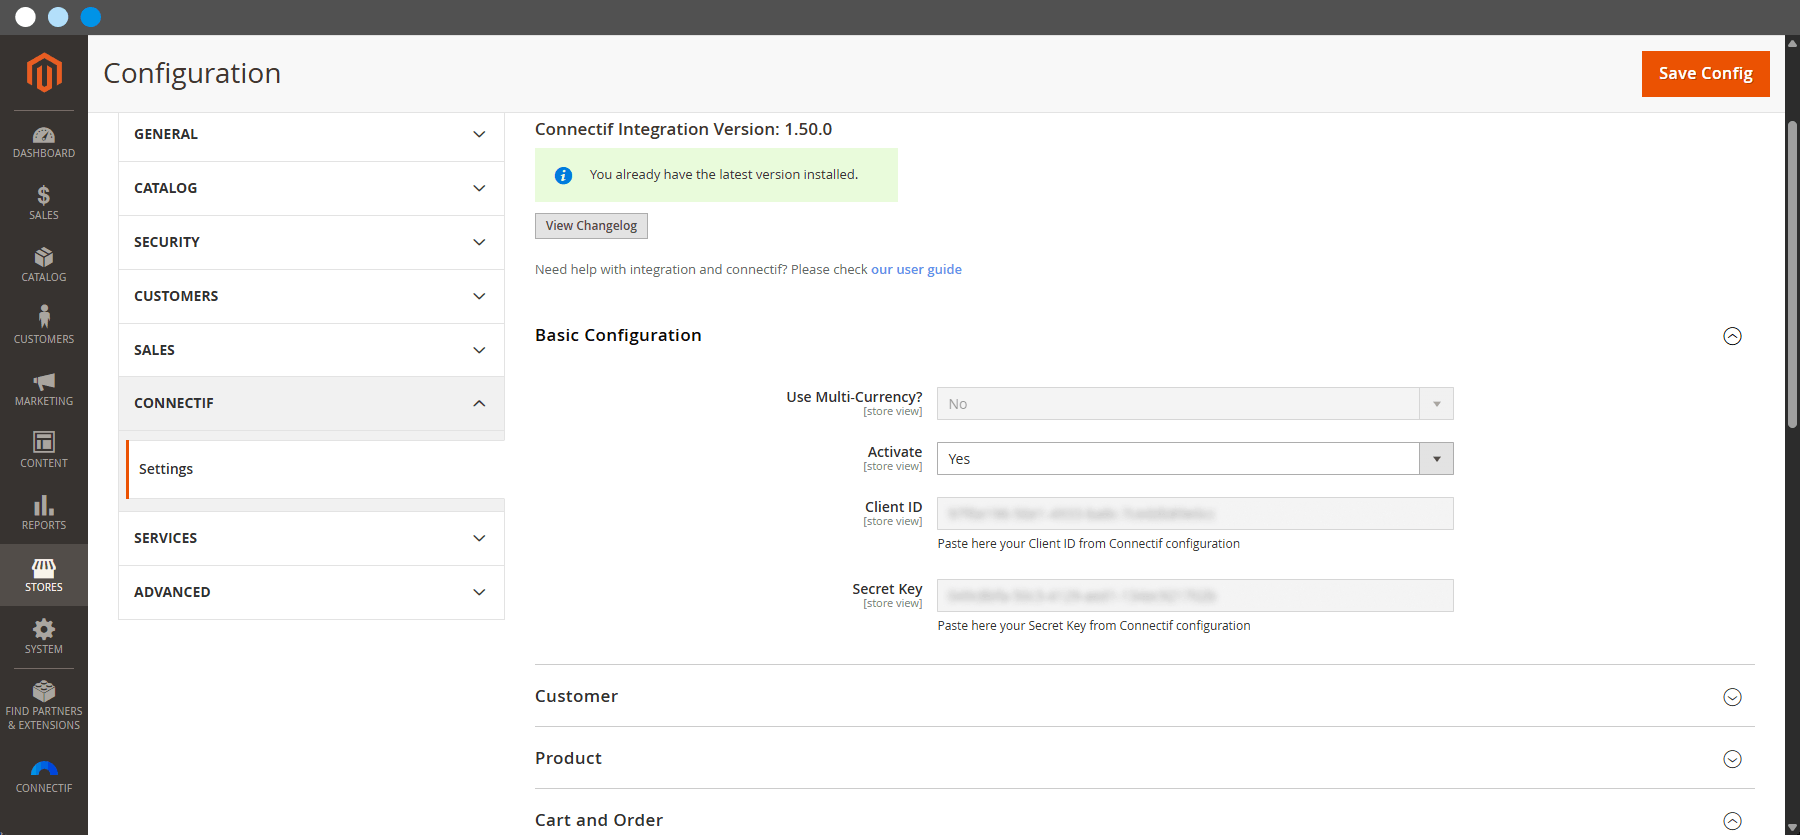Expand the SALES config section

point(311,350)
